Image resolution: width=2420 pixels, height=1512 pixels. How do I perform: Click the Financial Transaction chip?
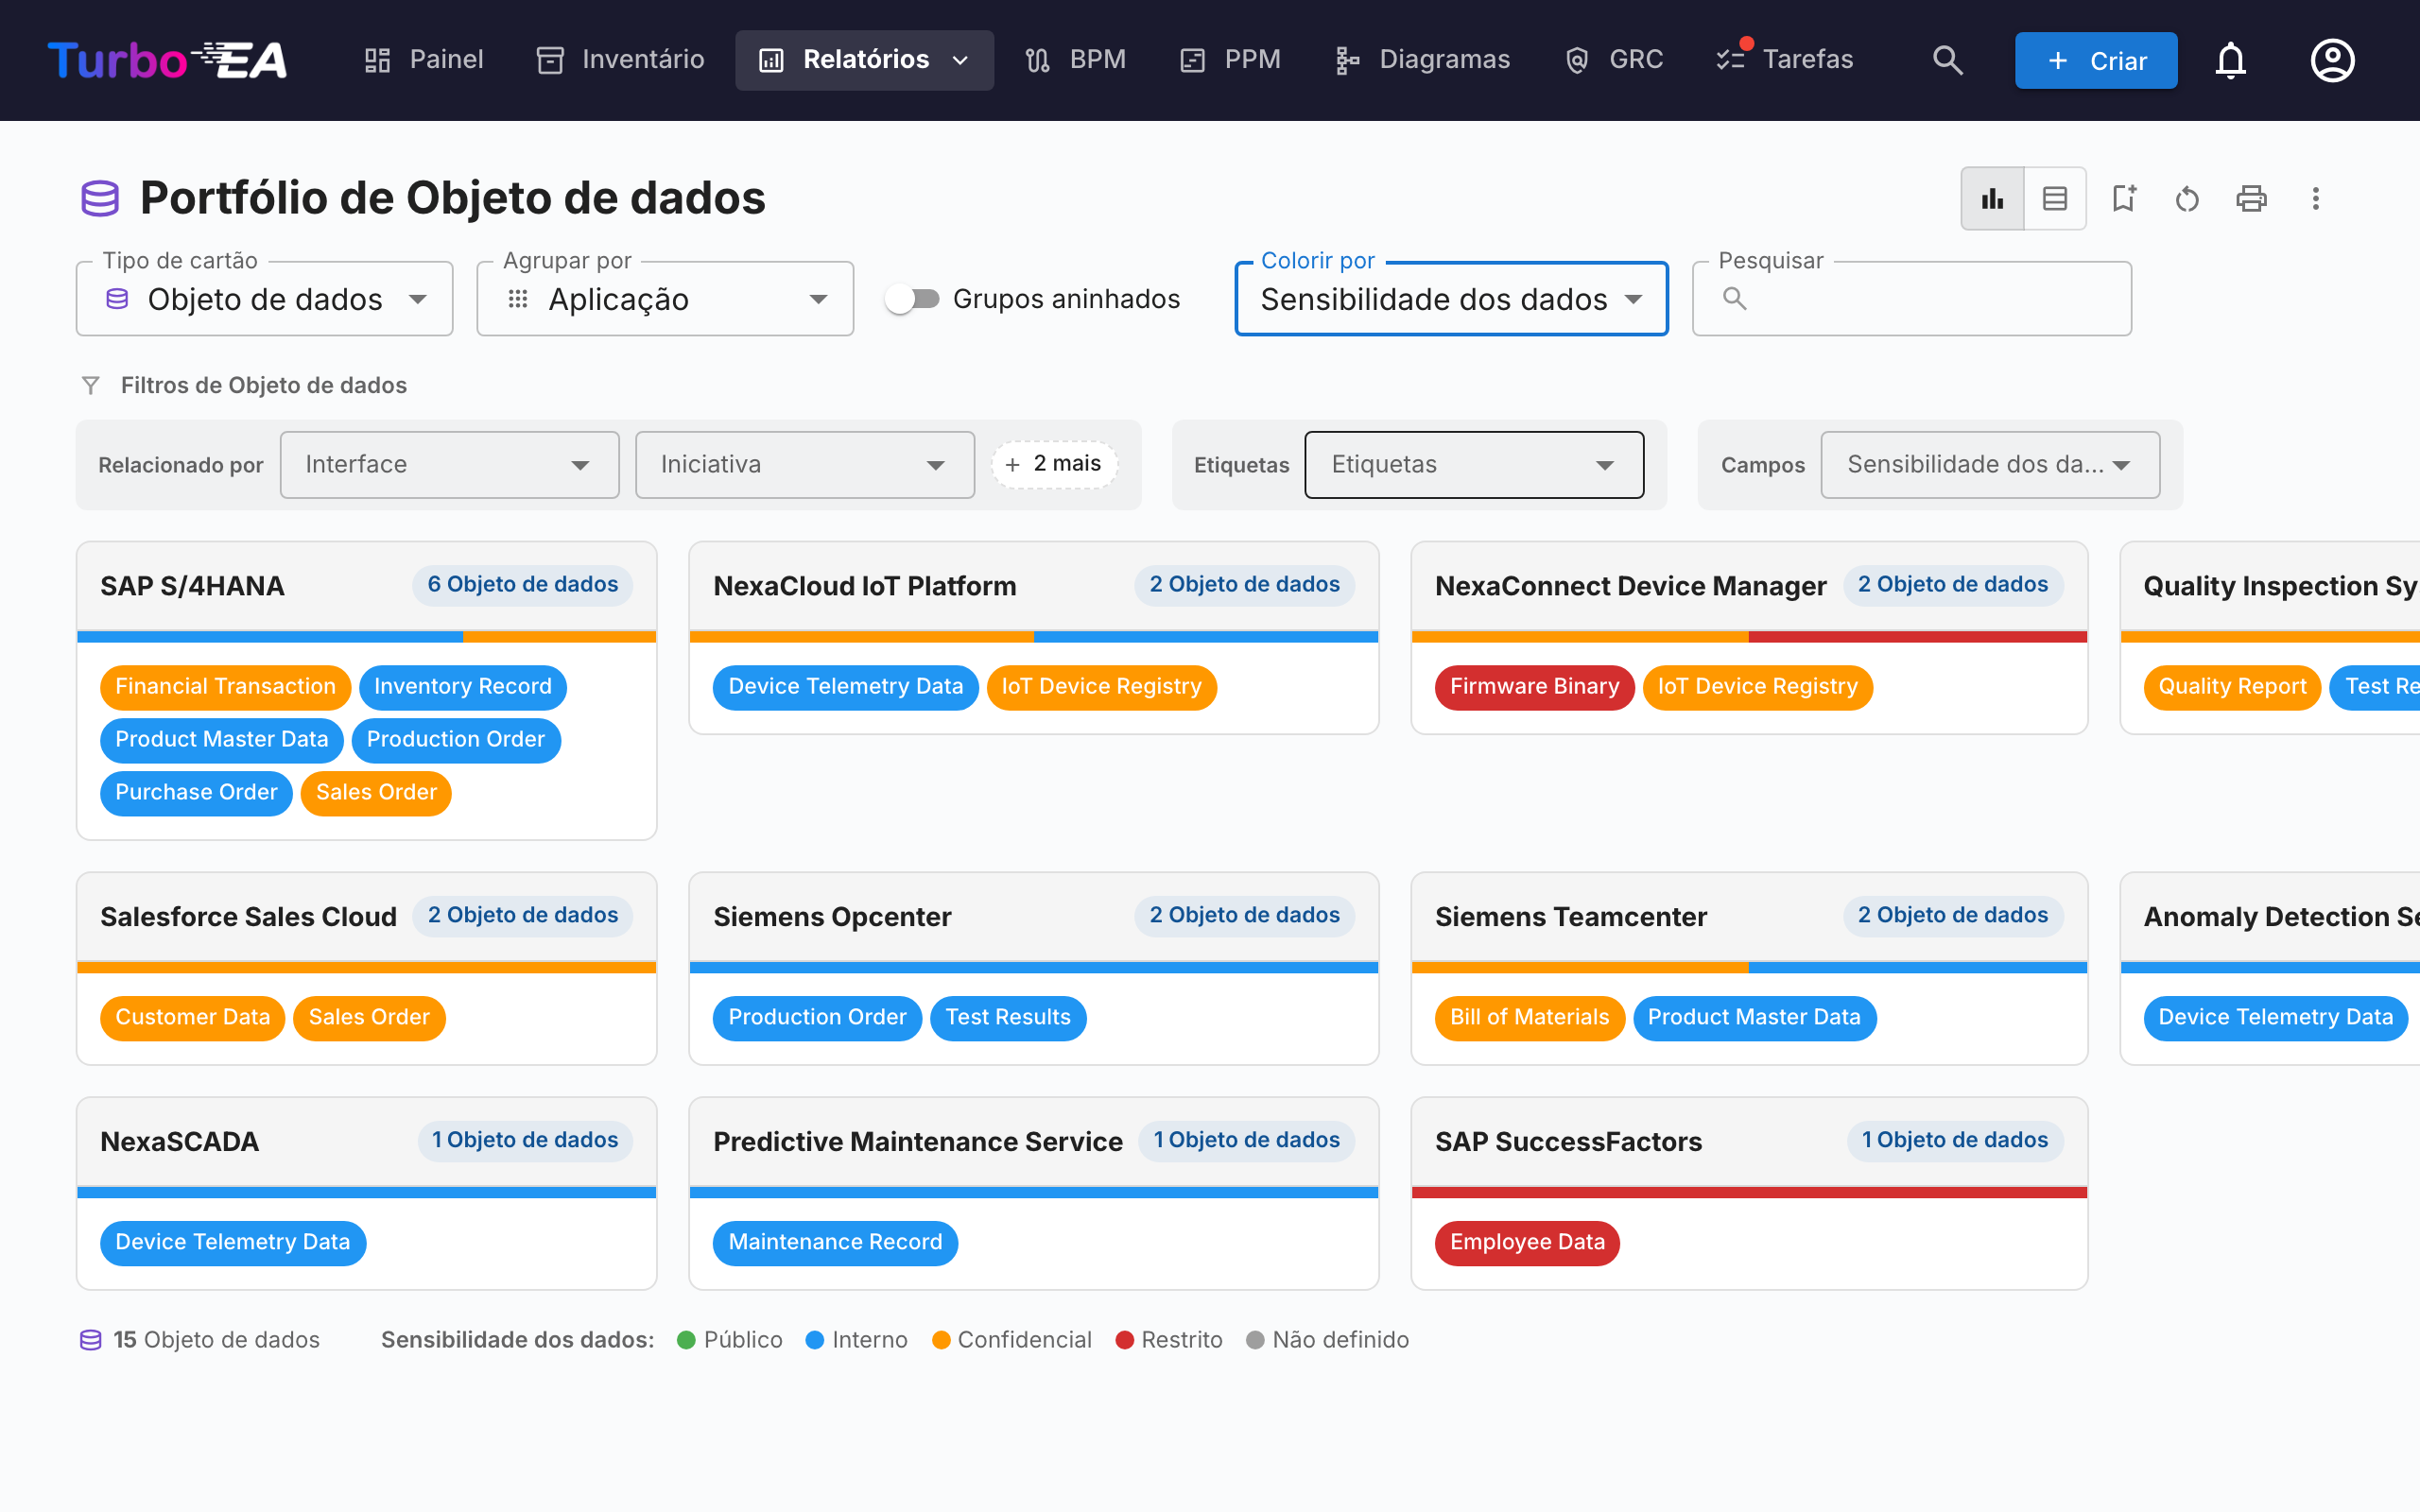pos(225,687)
